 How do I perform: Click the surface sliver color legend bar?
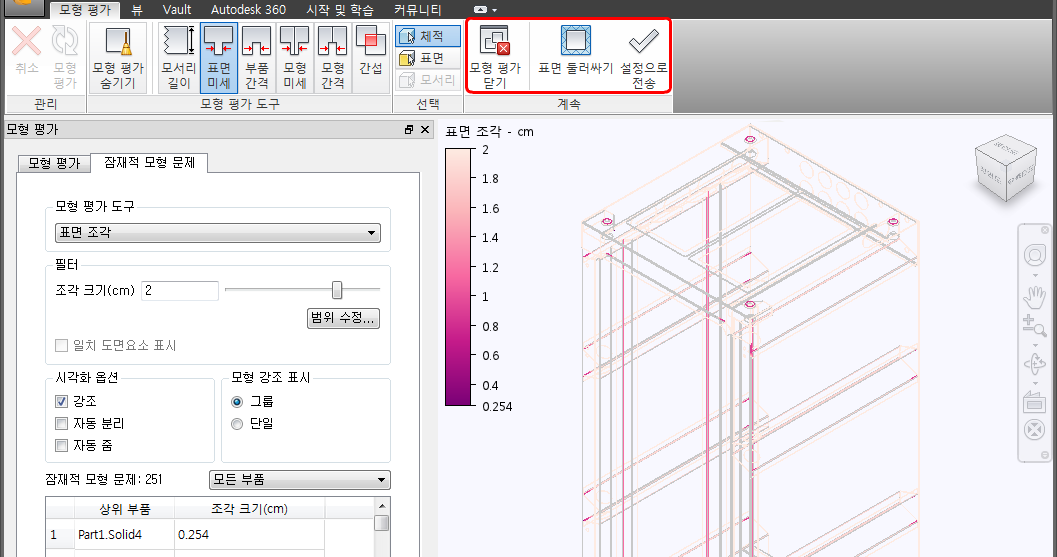(458, 277)
